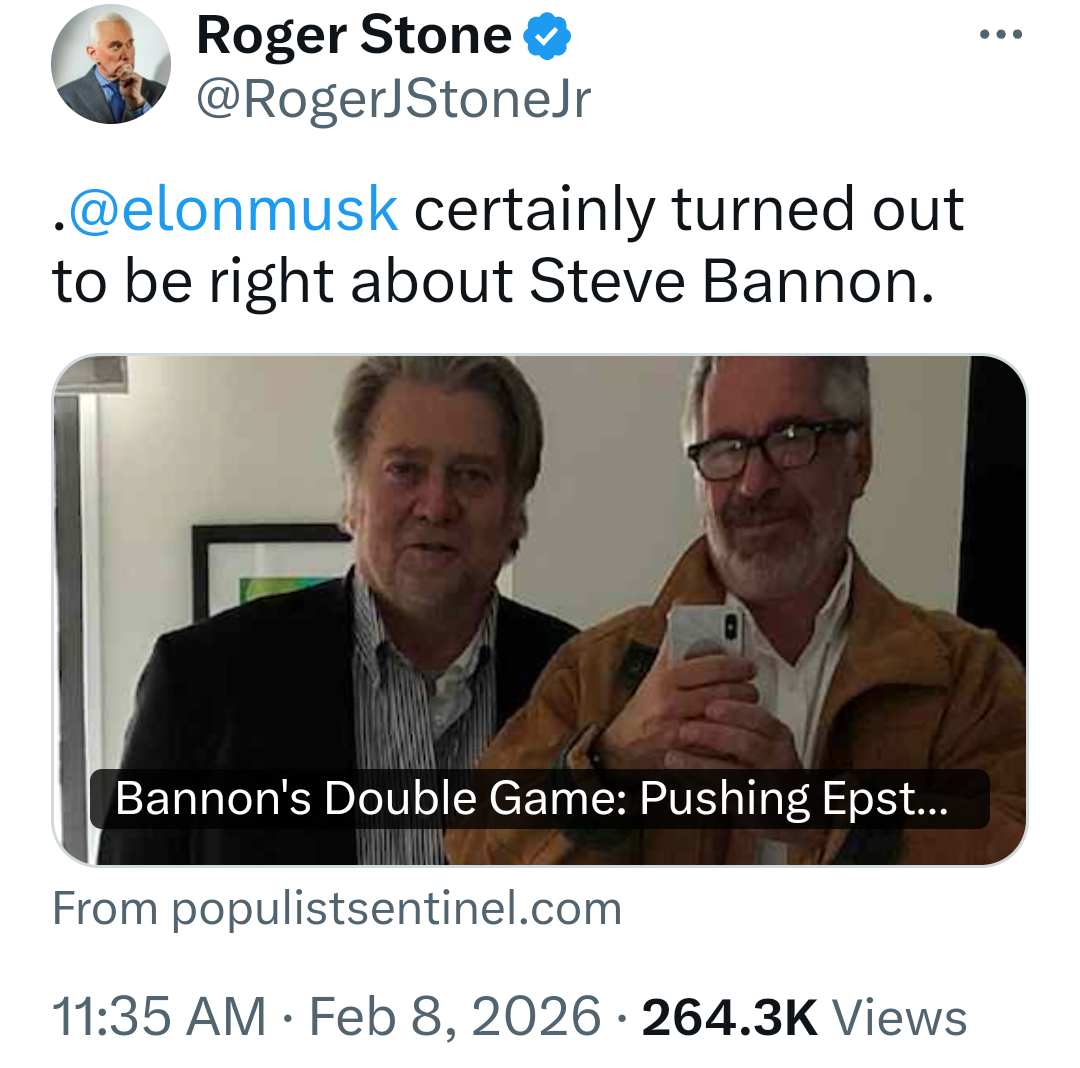Open the three-dot more options menu

1001,36
